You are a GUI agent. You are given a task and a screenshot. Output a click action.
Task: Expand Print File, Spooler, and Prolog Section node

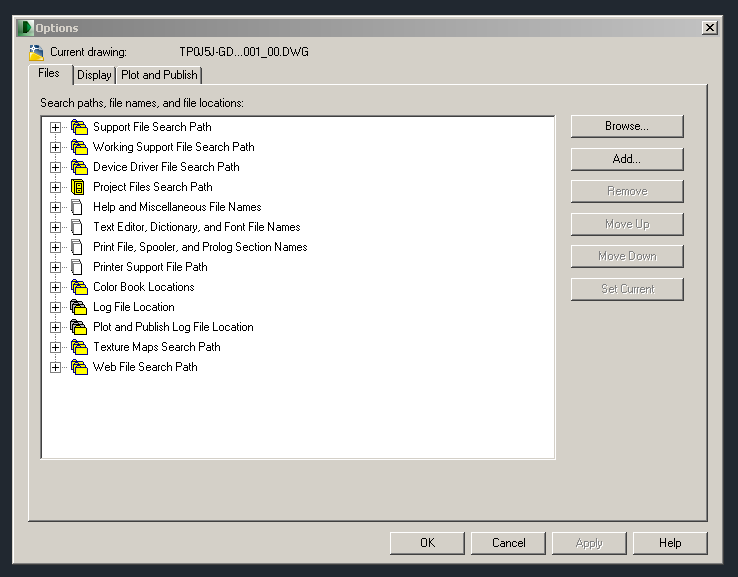coord(55,247)
